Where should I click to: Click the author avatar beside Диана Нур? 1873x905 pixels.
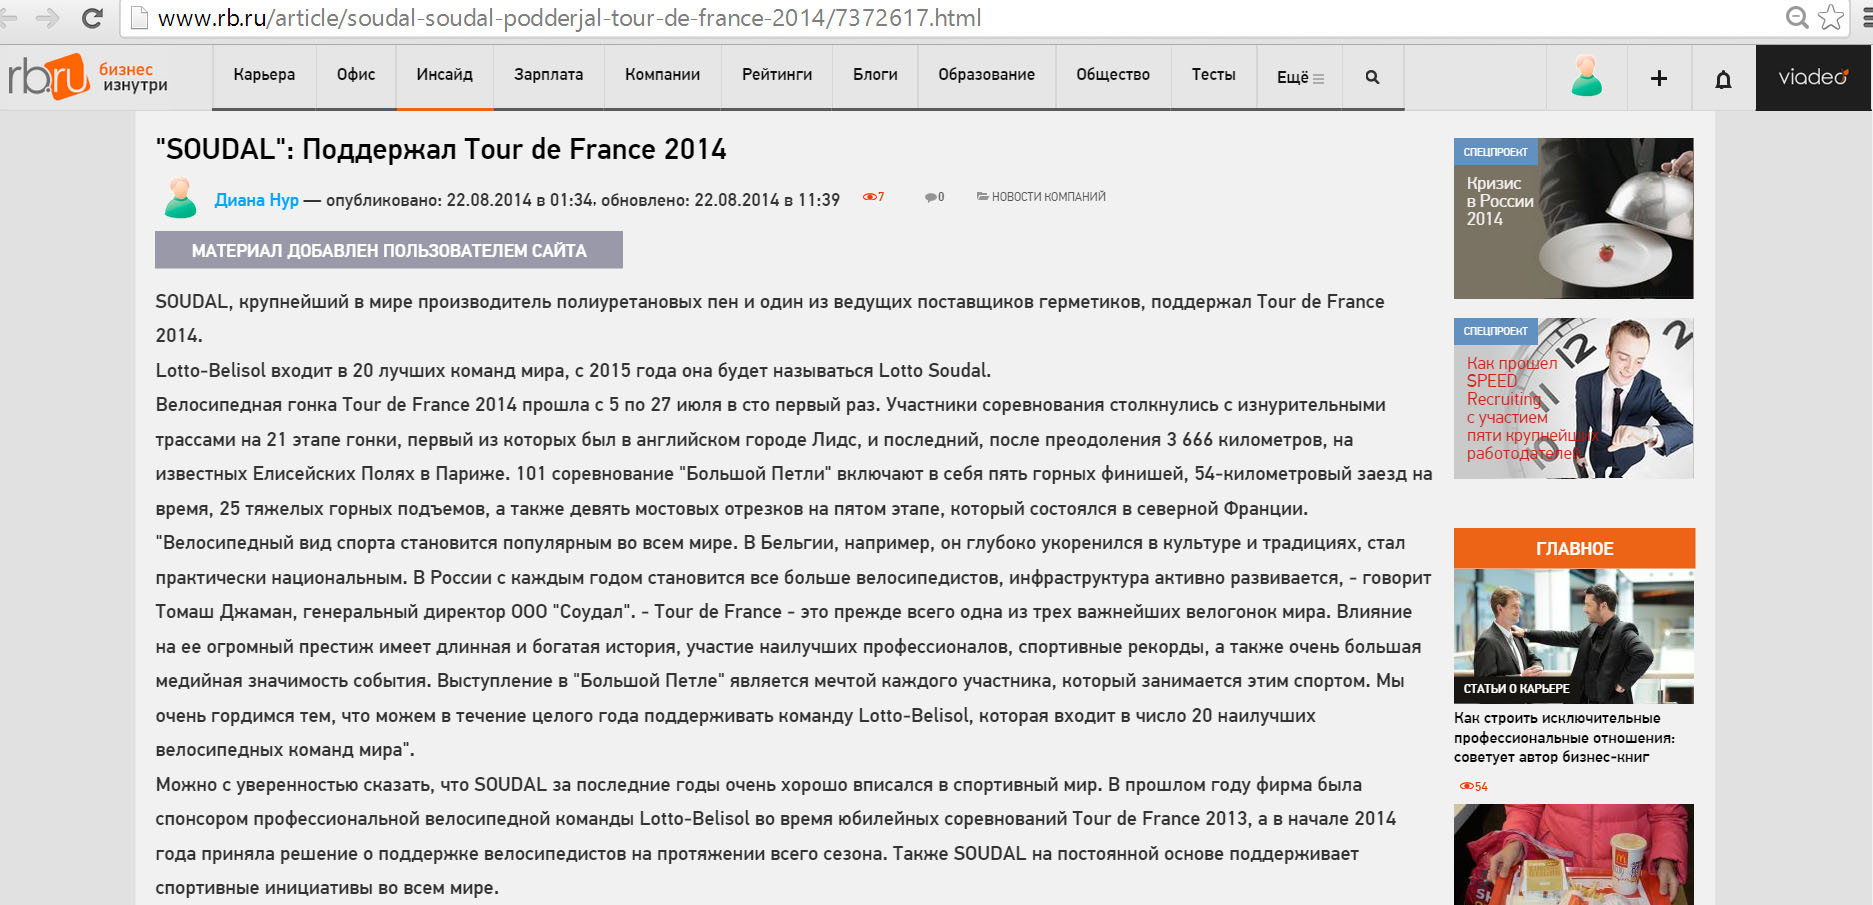[180, 198]
